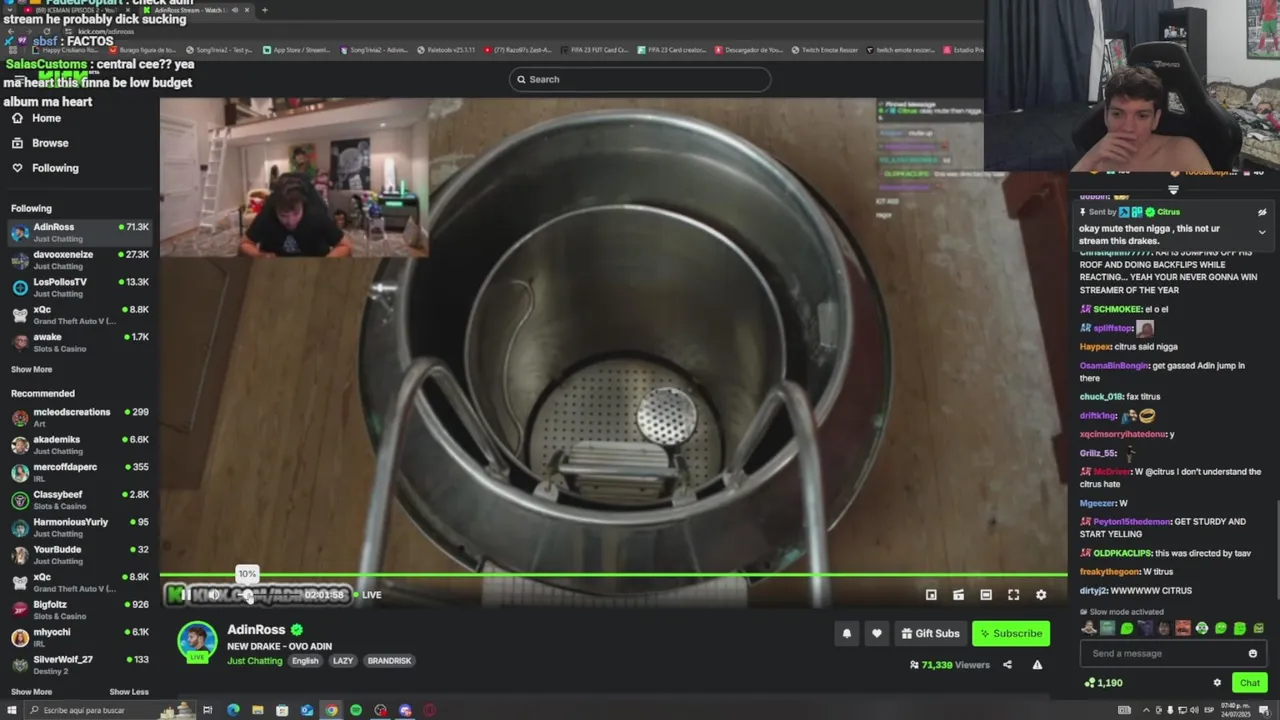The image size is (1280, 720).
Task: Click the Gift Subs button
Action: [930, 633]
